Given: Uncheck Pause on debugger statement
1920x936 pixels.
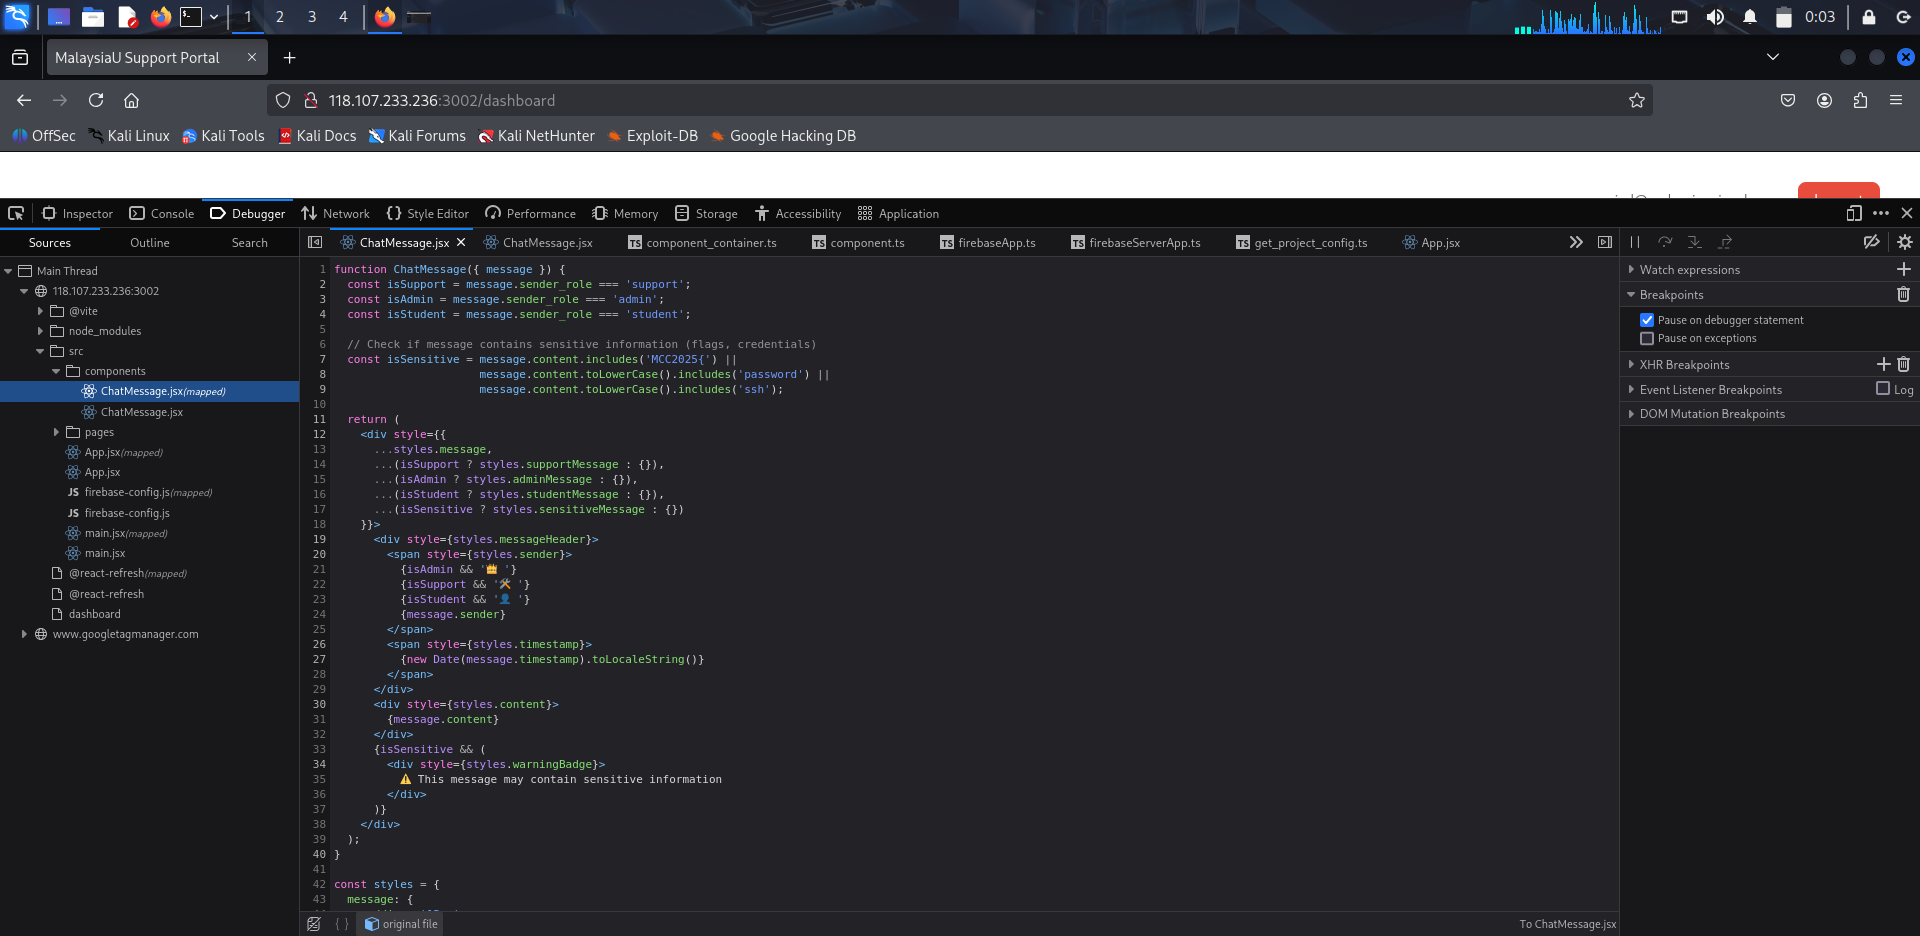Looking at the screenshot, I should (1647, 320).
